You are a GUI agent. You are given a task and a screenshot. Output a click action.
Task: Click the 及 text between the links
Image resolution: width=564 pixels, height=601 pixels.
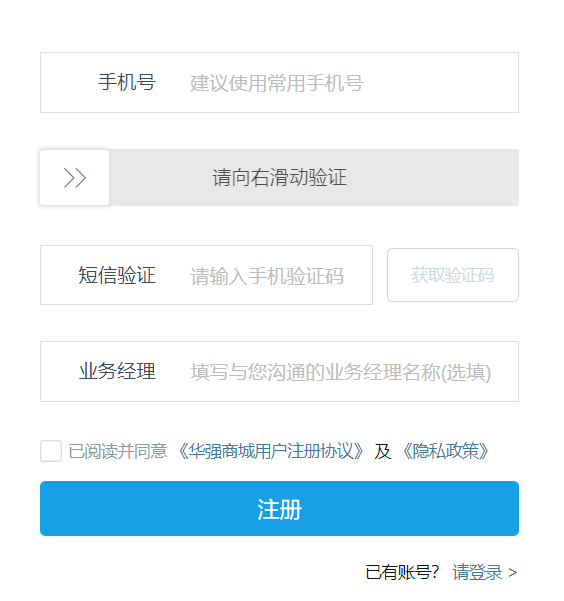pos(382,451)
